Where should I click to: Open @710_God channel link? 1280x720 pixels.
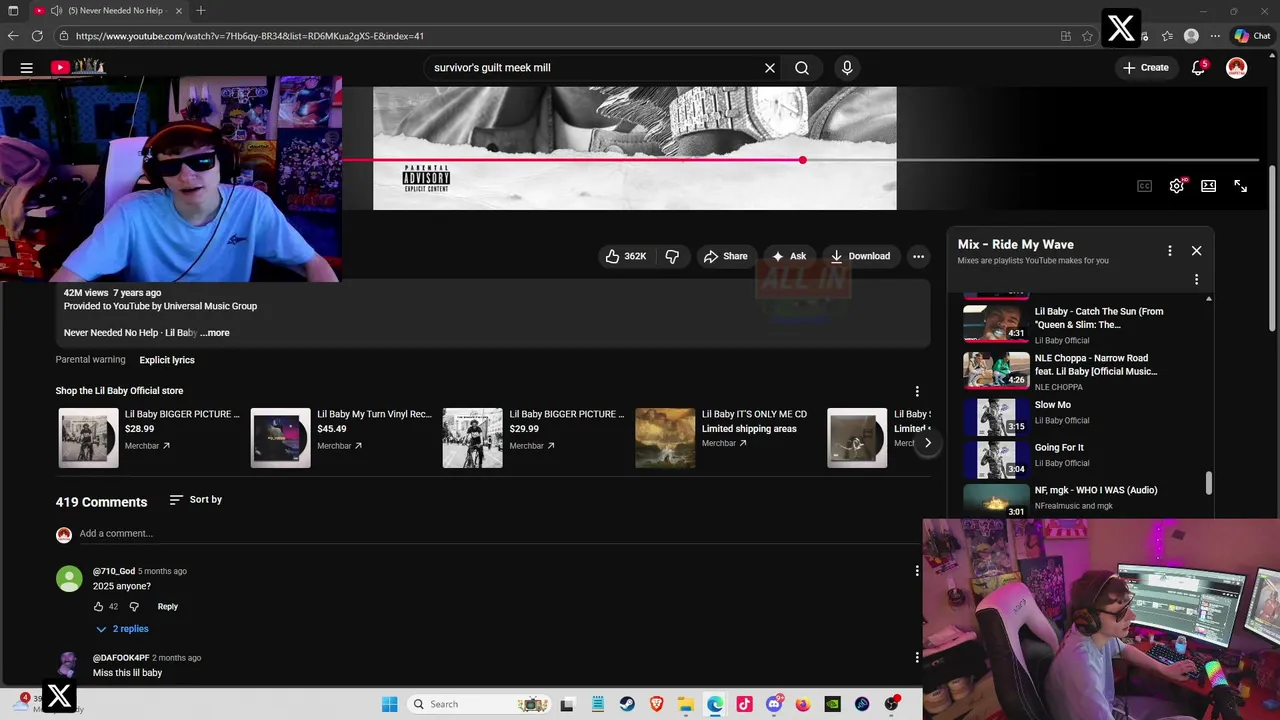pyautogui.click(x=114, y=571)
